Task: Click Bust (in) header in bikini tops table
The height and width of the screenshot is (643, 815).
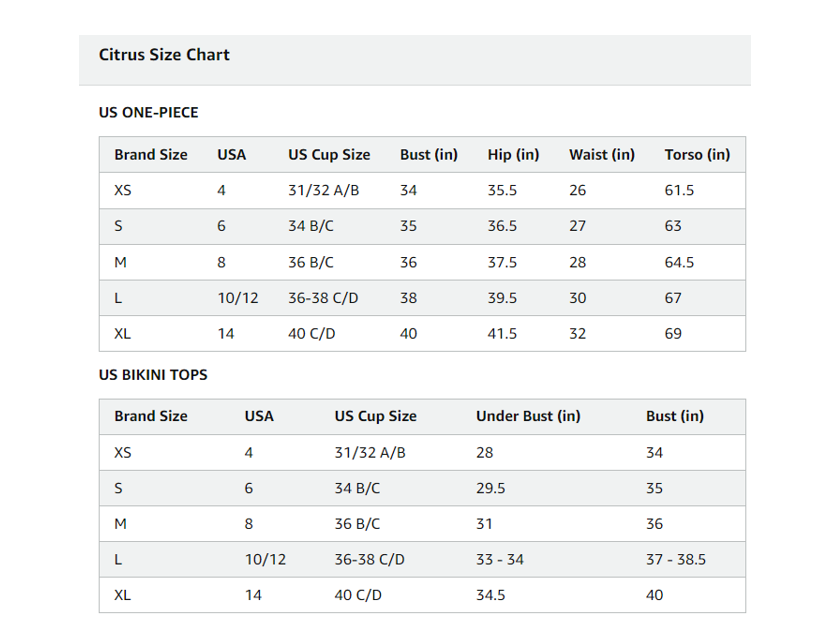Action: (675, 416)
